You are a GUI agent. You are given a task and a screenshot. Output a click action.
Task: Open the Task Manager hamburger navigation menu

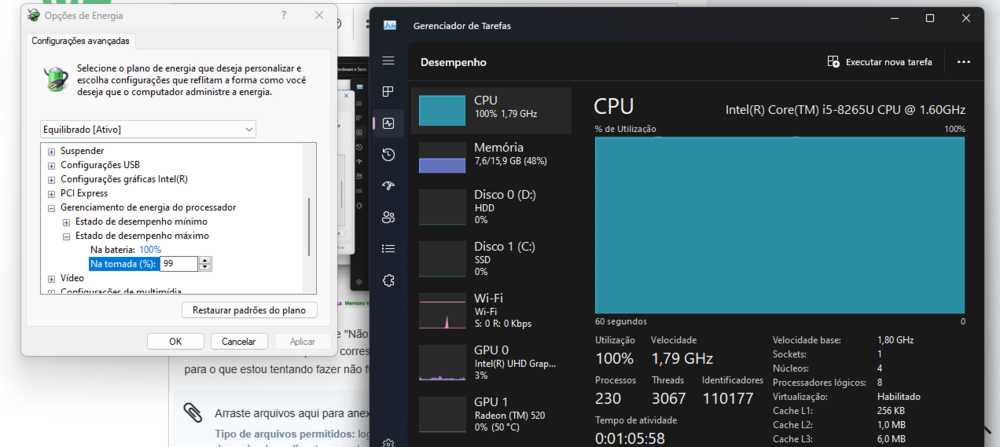pyautogui.click(x=388, y=61)
